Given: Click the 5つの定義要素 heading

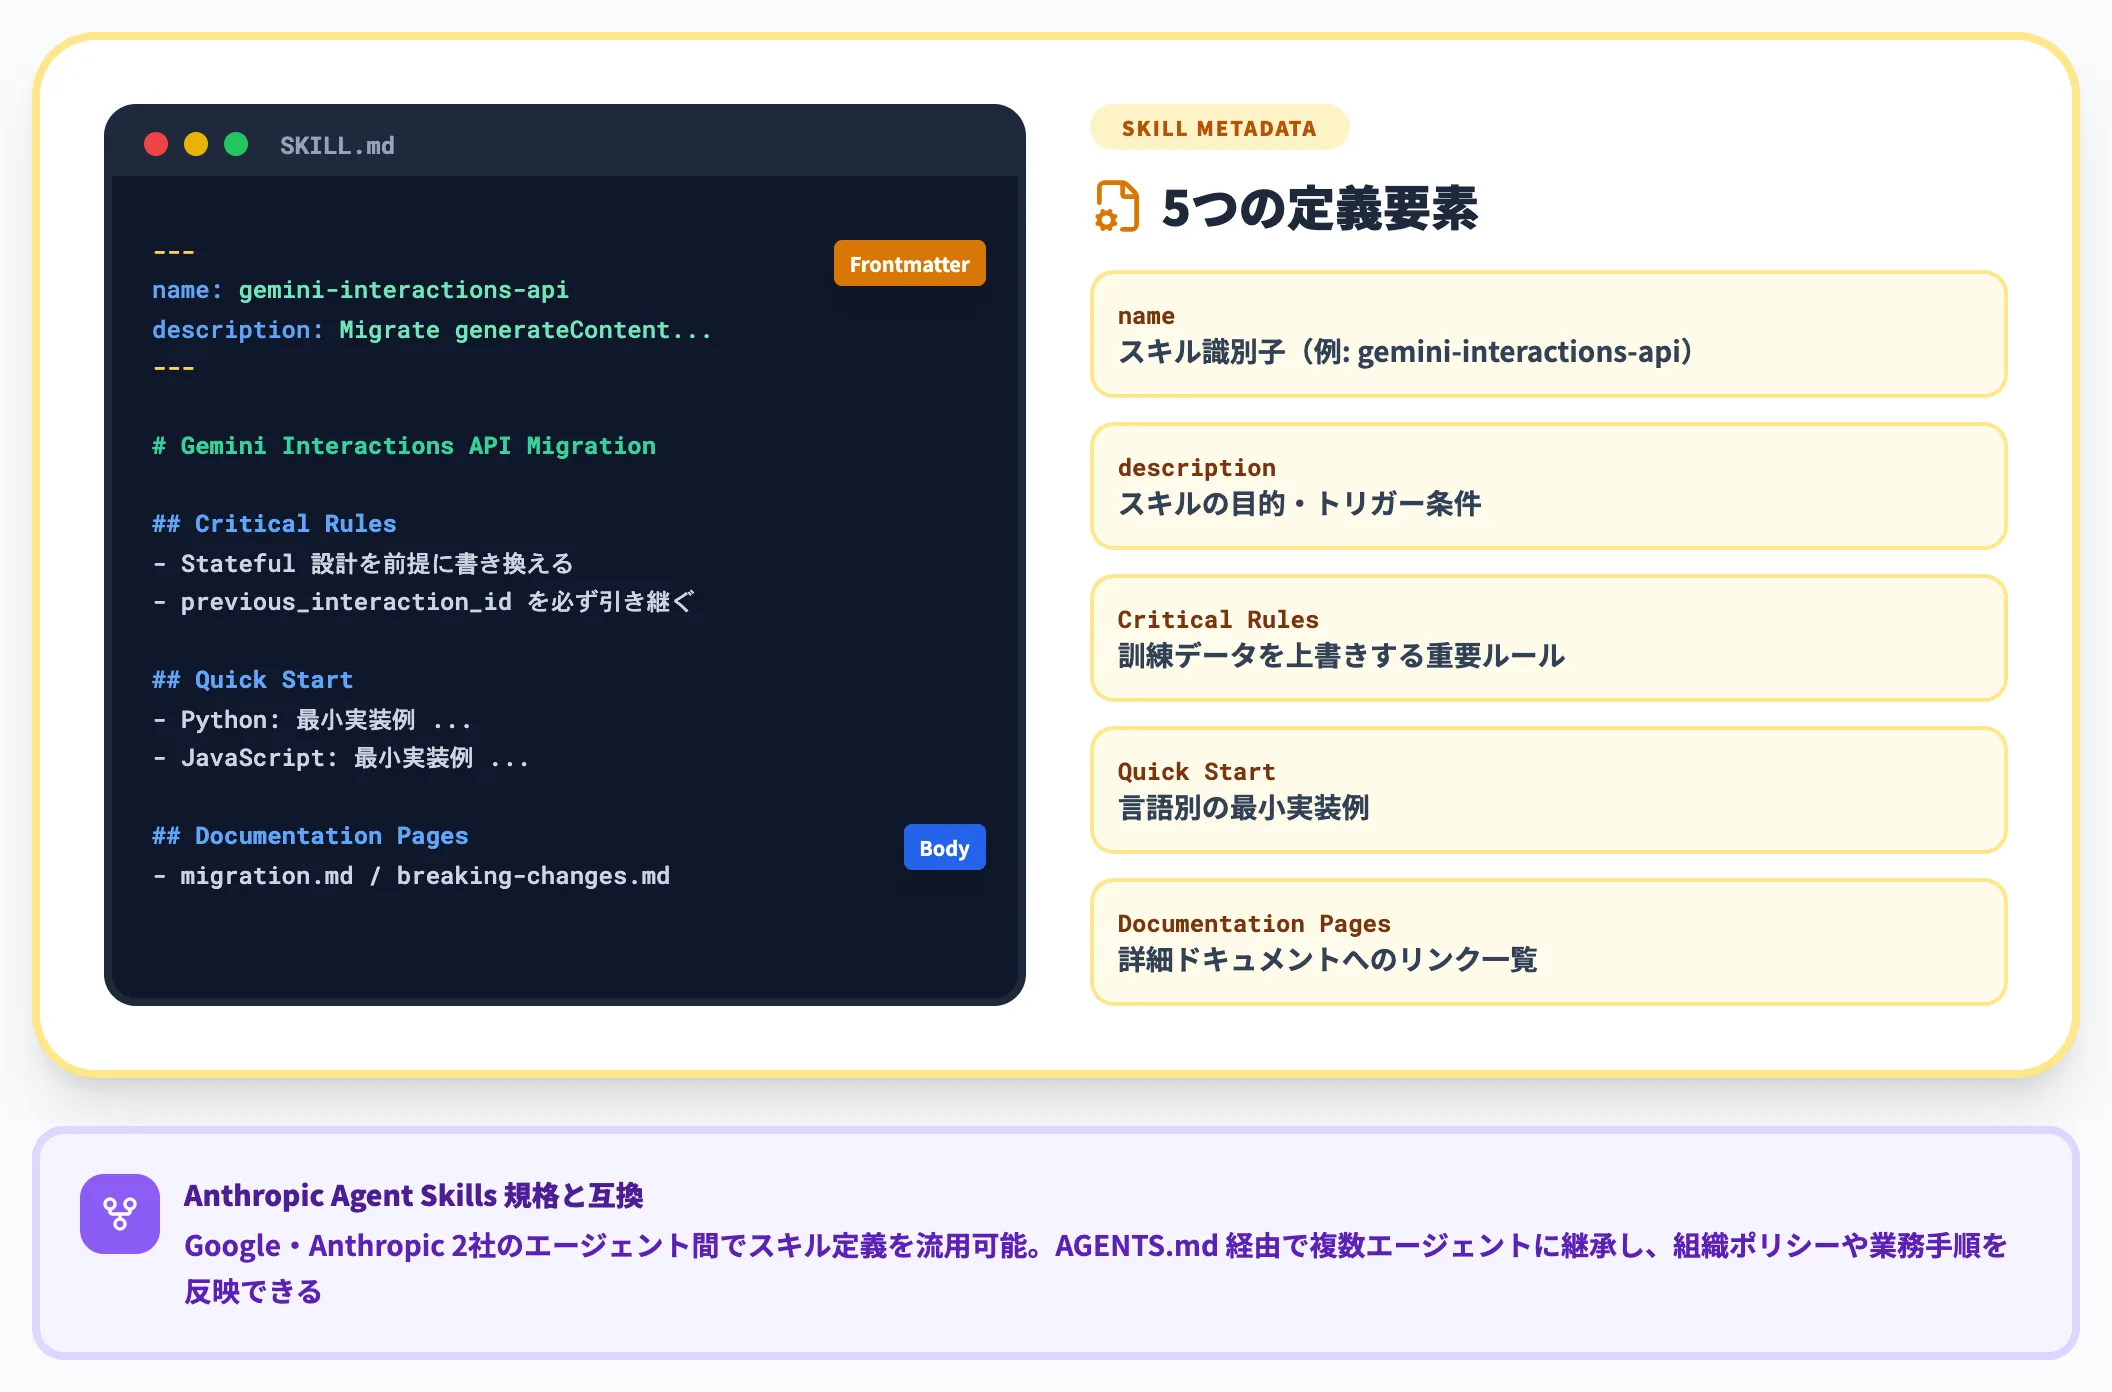Looking at the screenshot, I should pyautogui.click(x=1320, y=209).
